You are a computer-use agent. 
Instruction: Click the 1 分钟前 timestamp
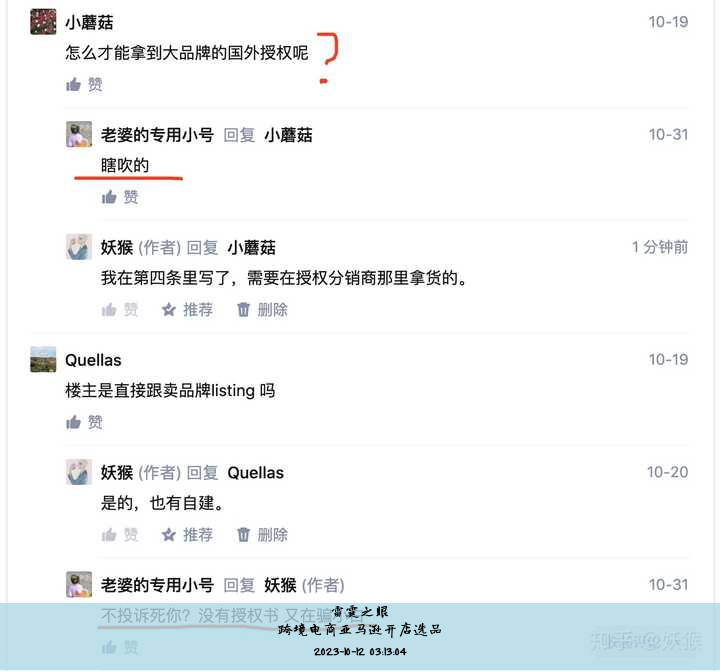[660, 247]
